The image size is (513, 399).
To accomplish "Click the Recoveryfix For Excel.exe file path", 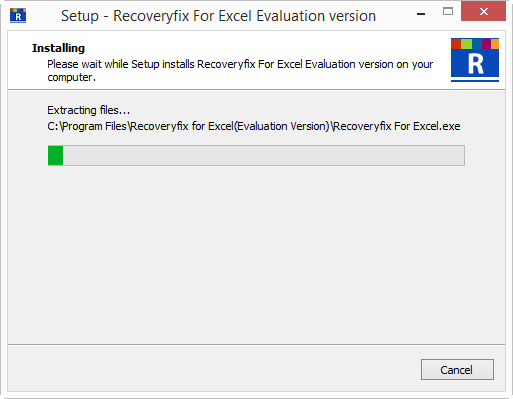I will [254, 126].
